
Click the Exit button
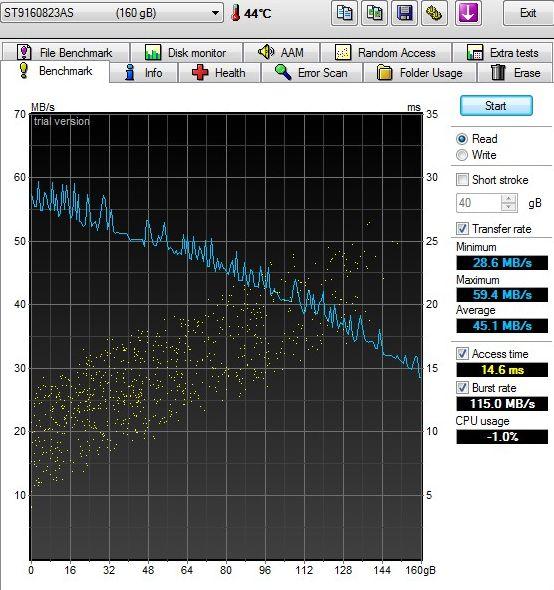[528, 13]
